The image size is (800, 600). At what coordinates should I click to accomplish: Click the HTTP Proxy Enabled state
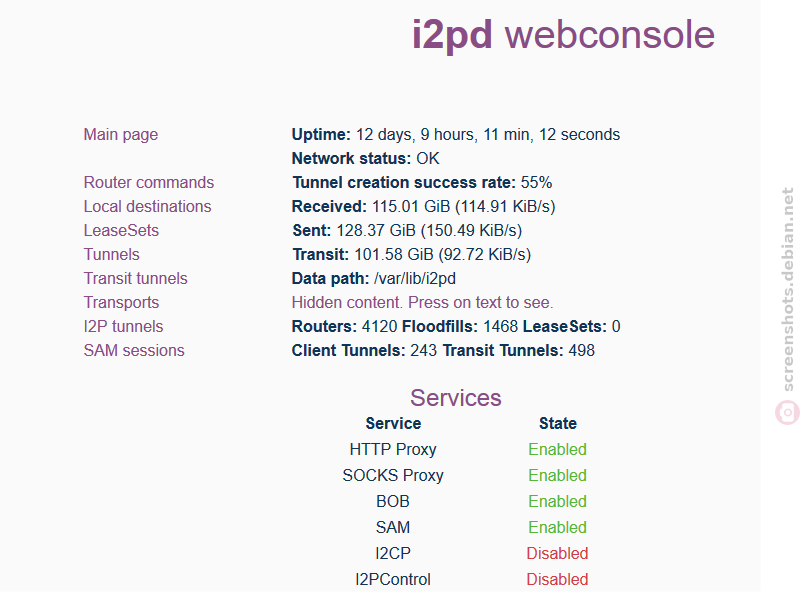(x=557, y=449)
